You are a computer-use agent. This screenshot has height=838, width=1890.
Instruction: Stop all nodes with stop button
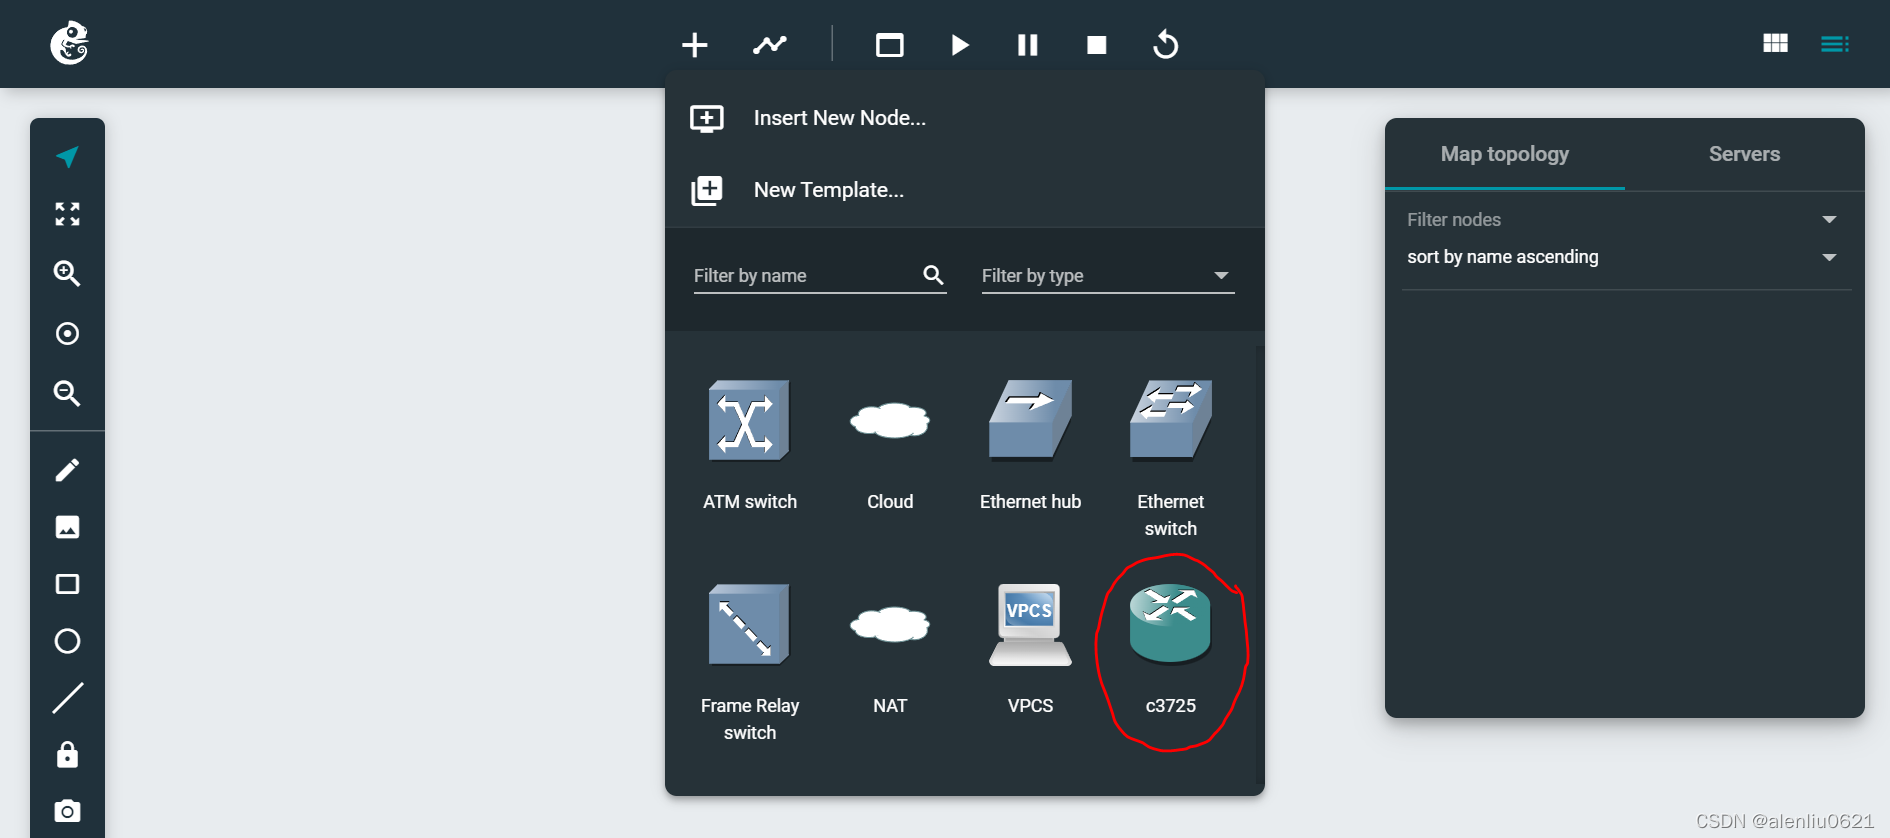click(x=1097, y=45)
